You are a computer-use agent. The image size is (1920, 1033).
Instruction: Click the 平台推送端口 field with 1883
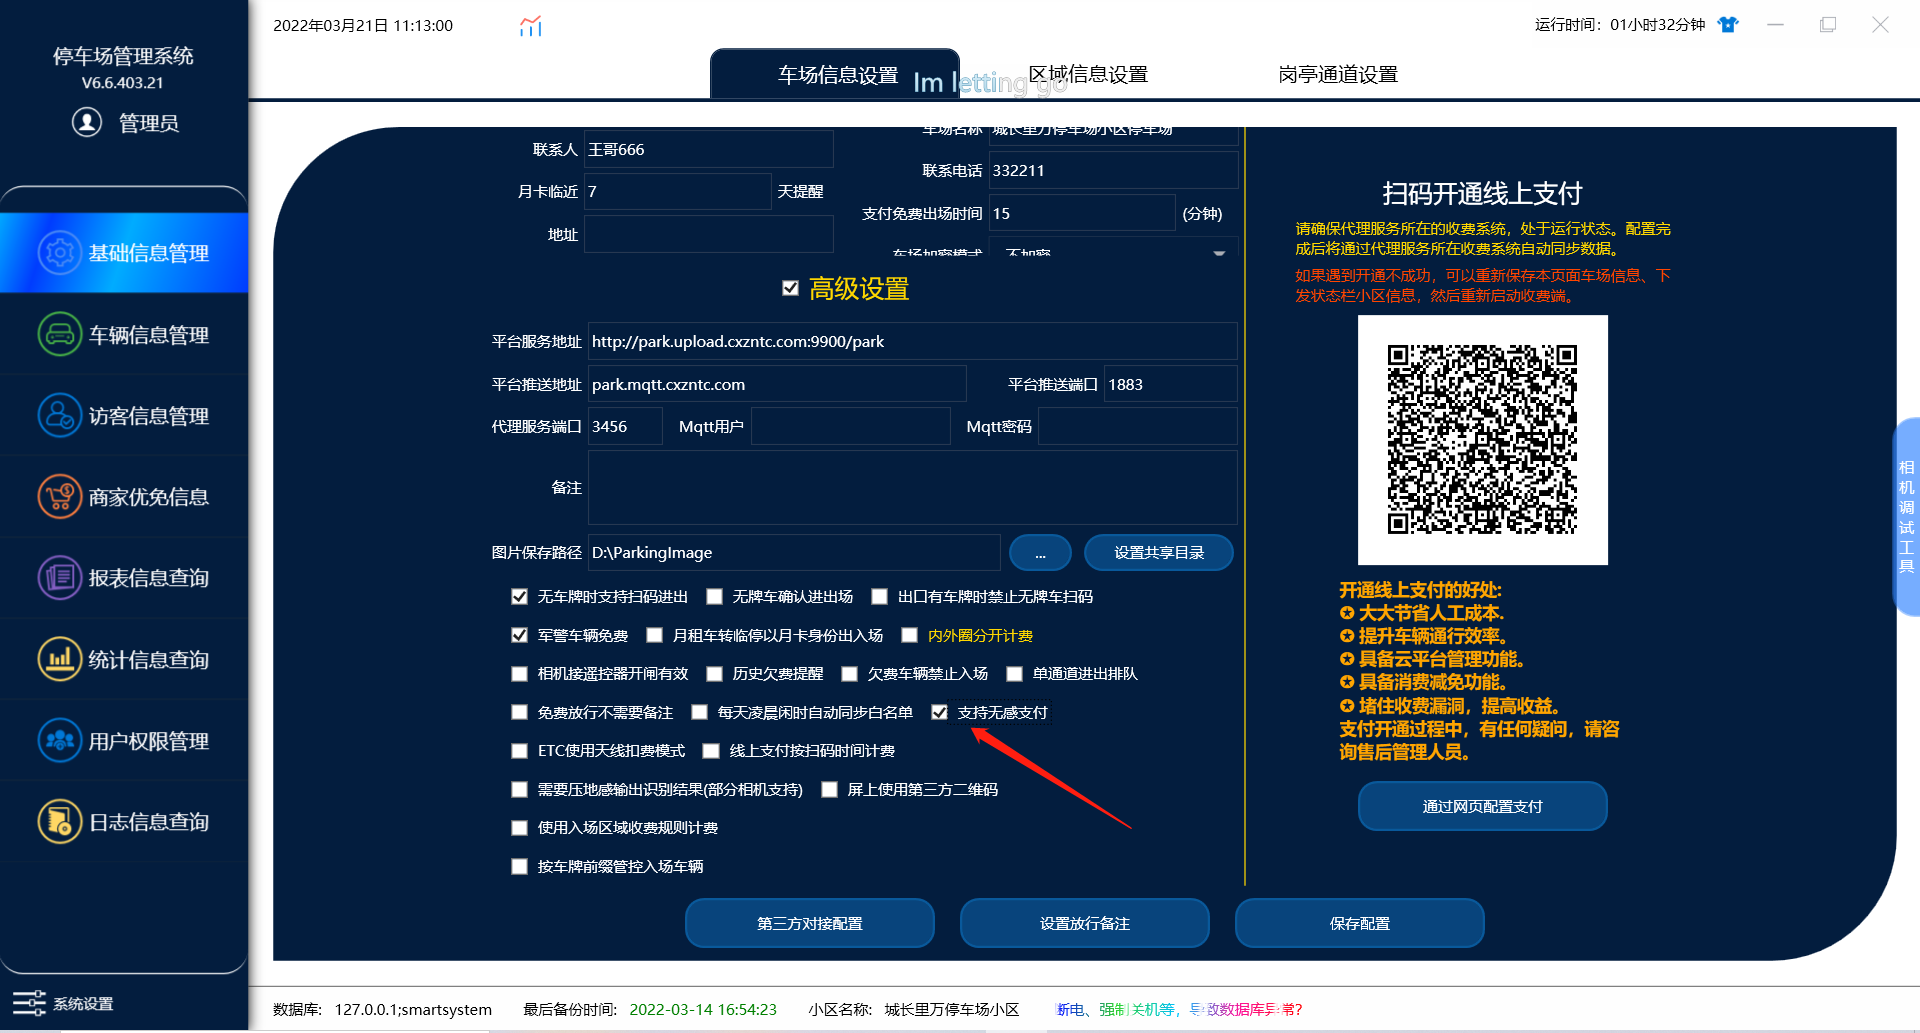1170,384
